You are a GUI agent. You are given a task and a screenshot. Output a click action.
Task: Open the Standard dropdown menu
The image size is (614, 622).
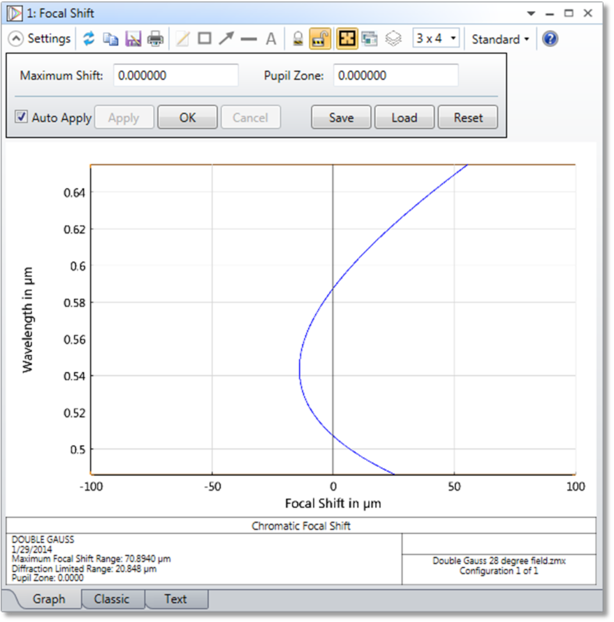(x=501, y=39)
